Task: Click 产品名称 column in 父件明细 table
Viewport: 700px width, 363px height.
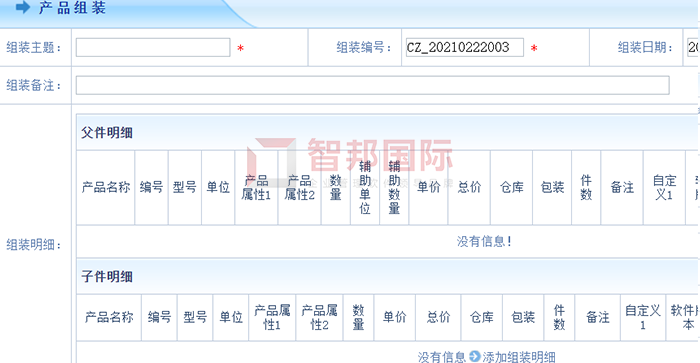Action: [x=106, y=188]
